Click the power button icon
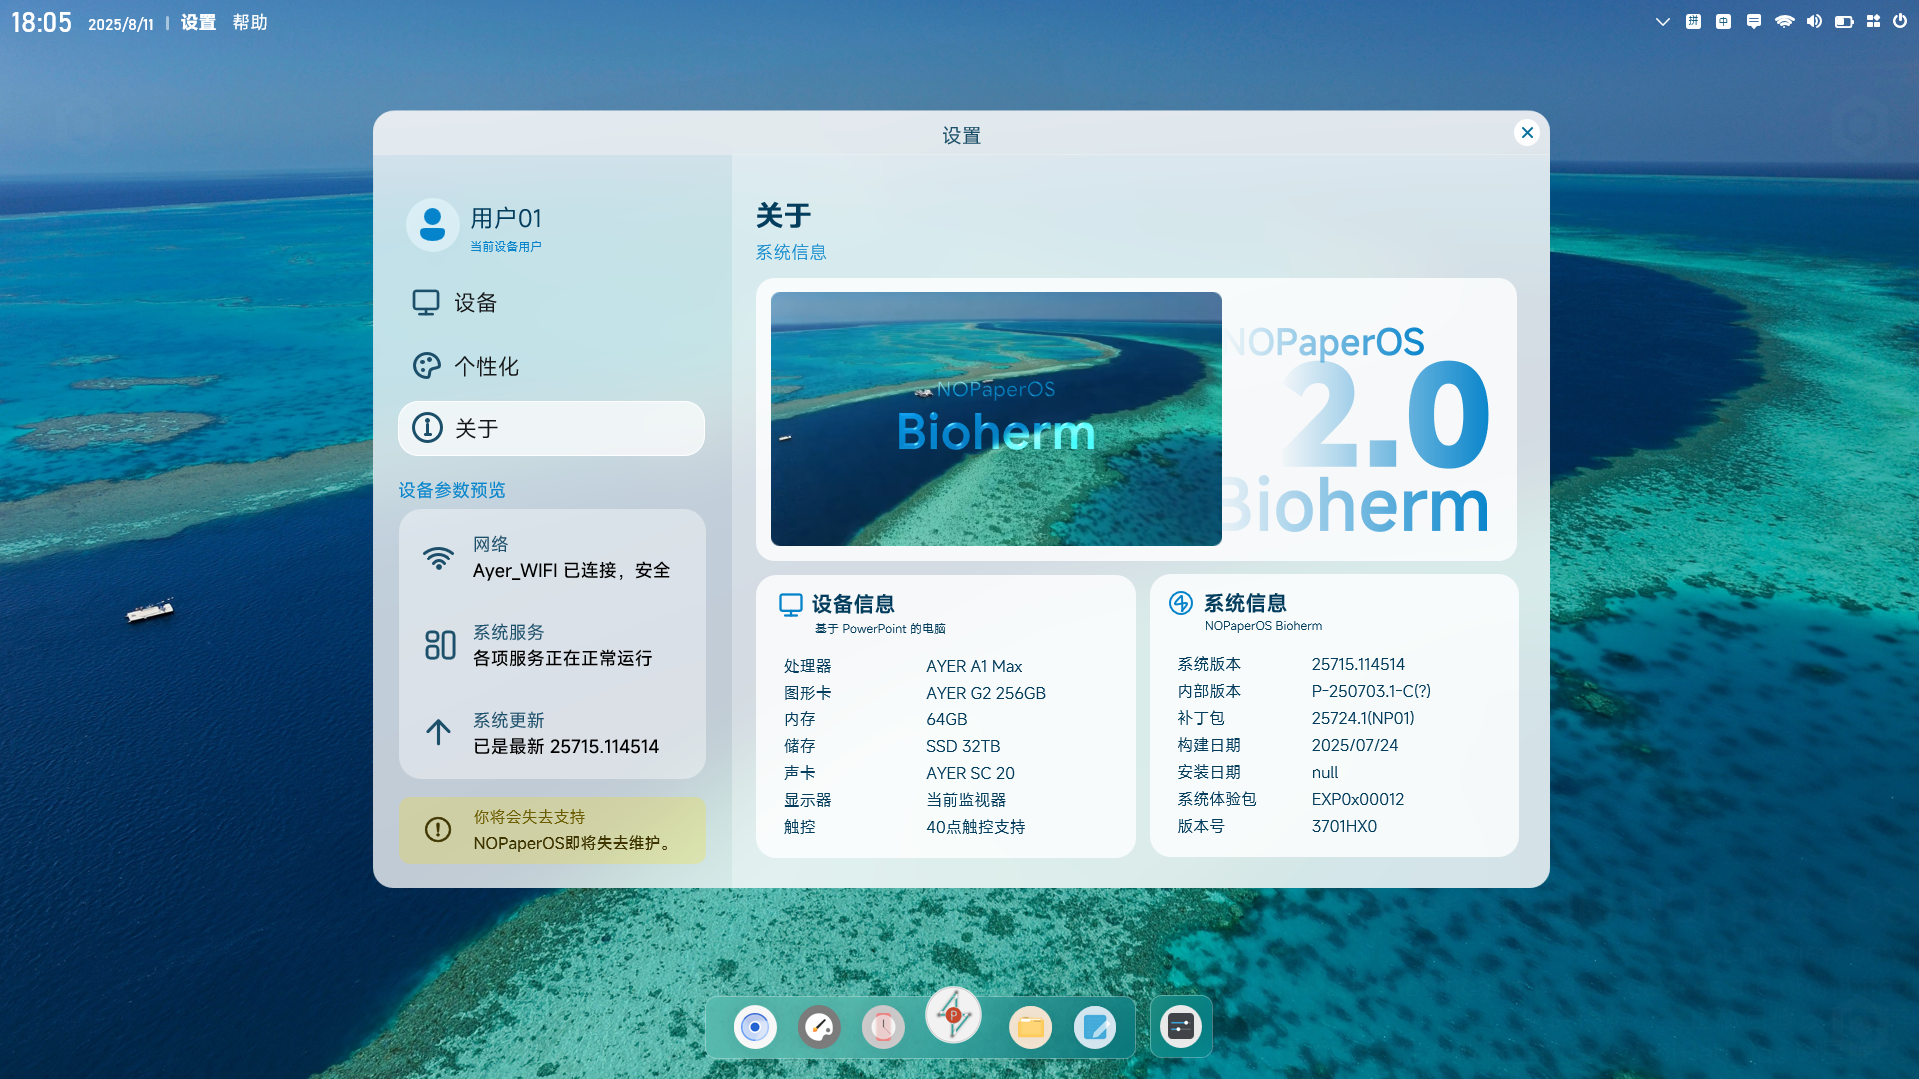 point(1900,22)
